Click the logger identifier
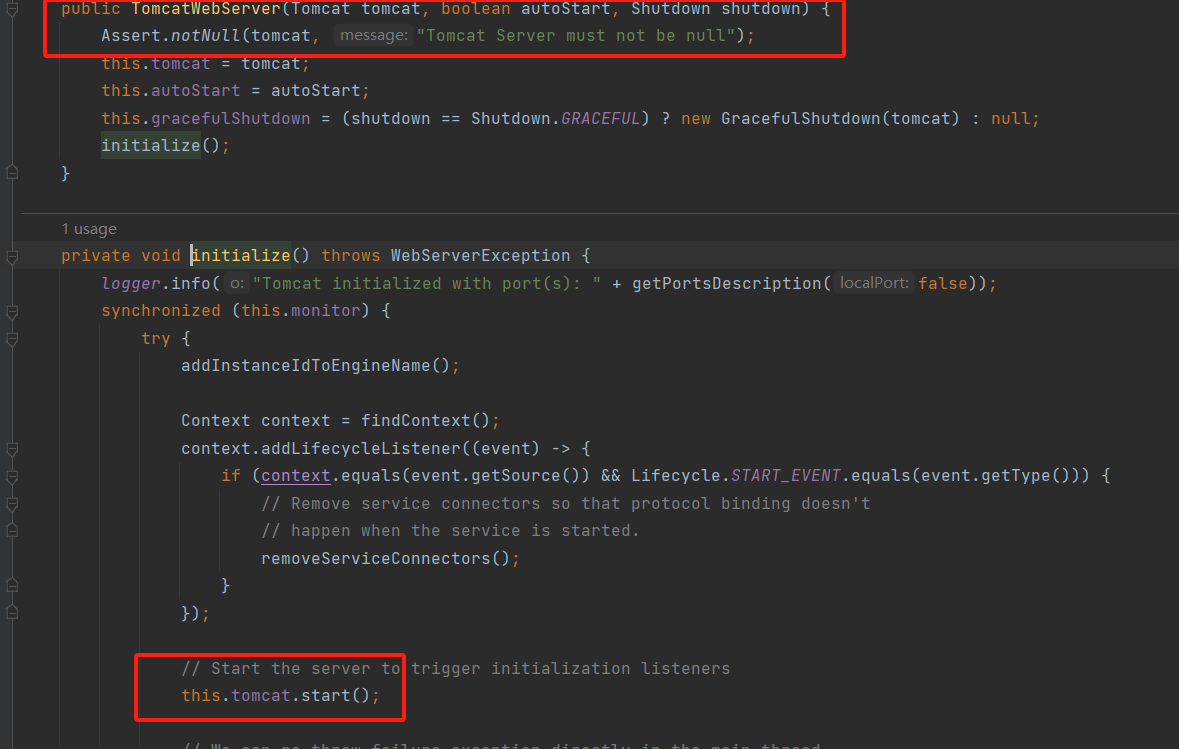The image size is (1179, 749). pyautogui.click(x=131, y=284)
